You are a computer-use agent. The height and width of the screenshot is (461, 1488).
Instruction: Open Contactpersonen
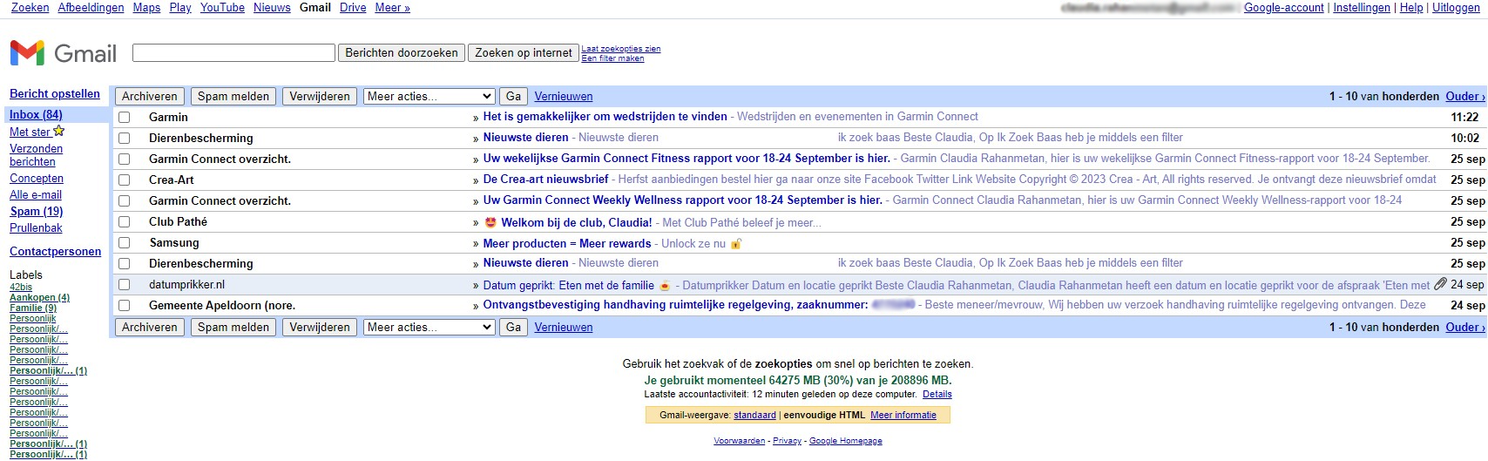[x=55, y=252]
